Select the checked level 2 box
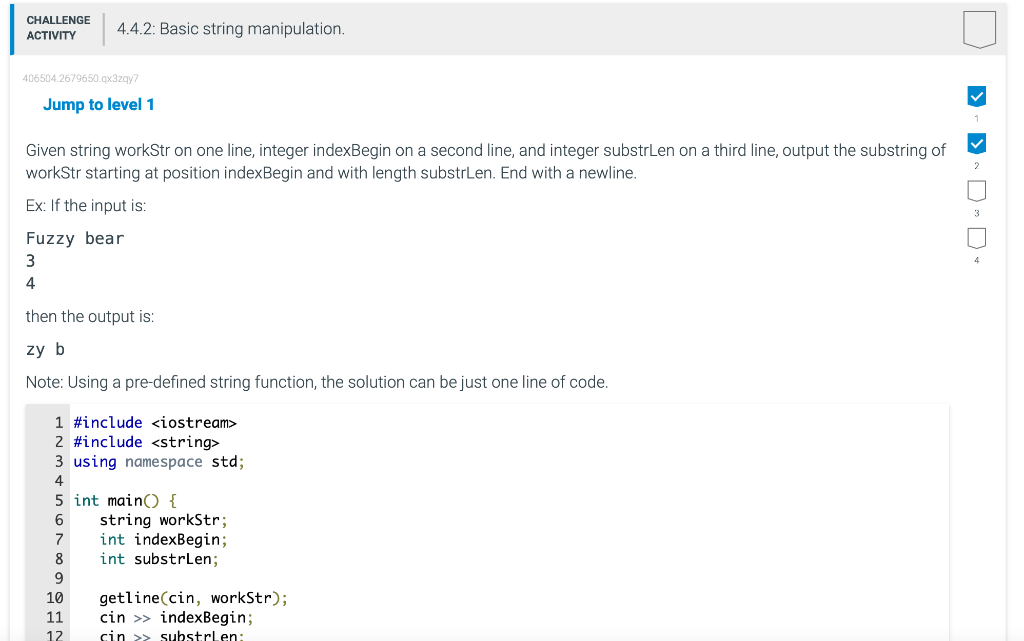1024x641 pixels. tap(977, 142)
